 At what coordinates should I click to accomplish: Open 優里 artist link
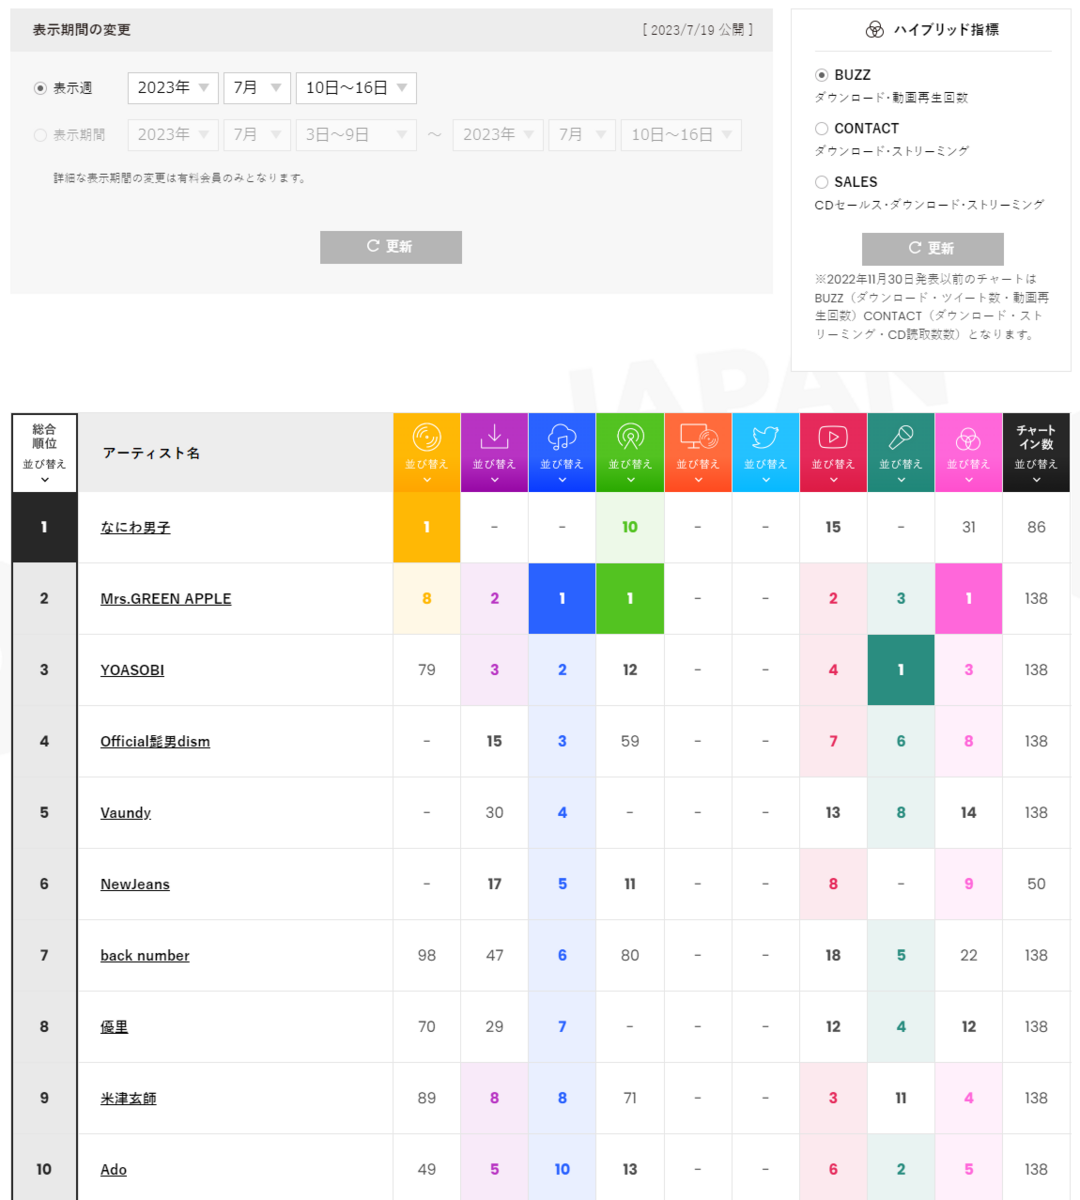point(114,1027)
